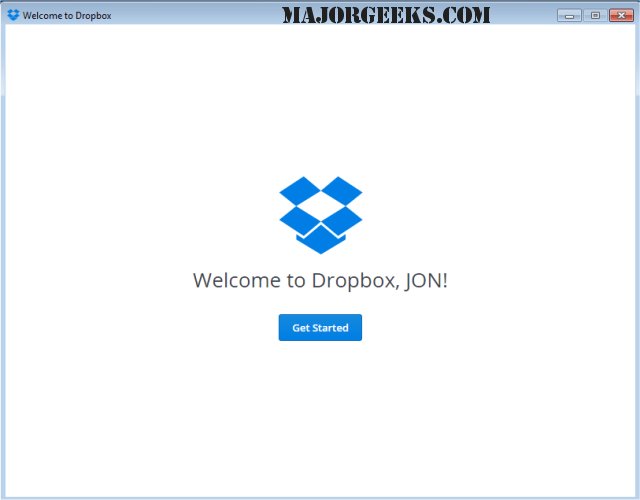Click the 'Welcome to Dropbox' title bar text
640x500 pixels.
click(66, 16)
